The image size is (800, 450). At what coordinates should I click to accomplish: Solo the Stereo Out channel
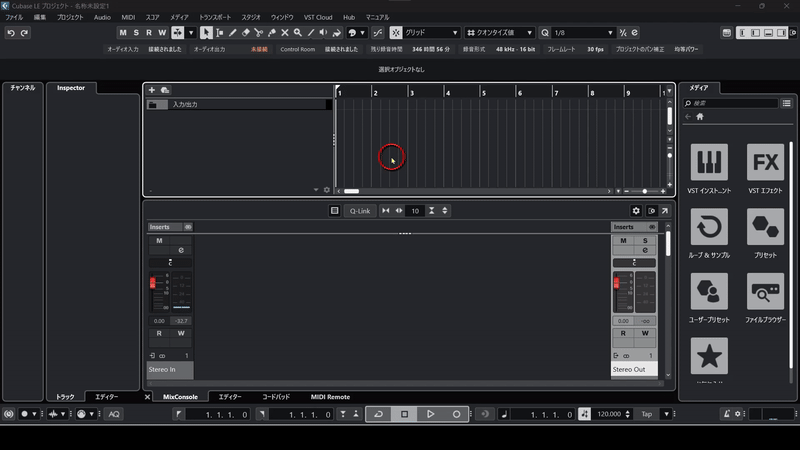645,240
